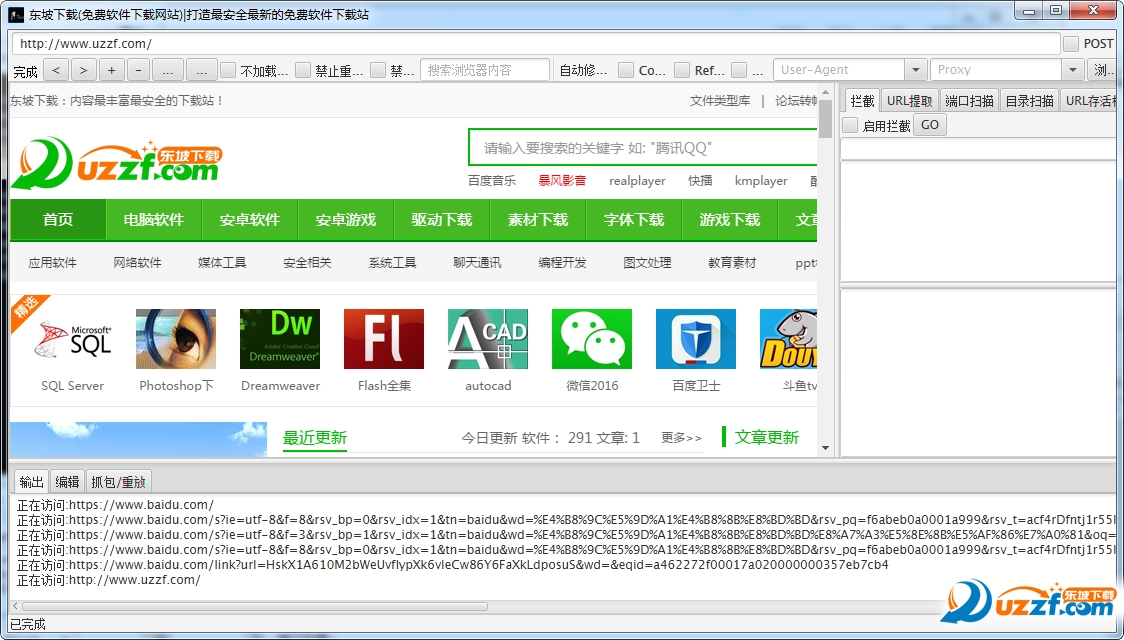Open the AutoCAD icon
The image size is (1124, 640).
tap(487, 339)
